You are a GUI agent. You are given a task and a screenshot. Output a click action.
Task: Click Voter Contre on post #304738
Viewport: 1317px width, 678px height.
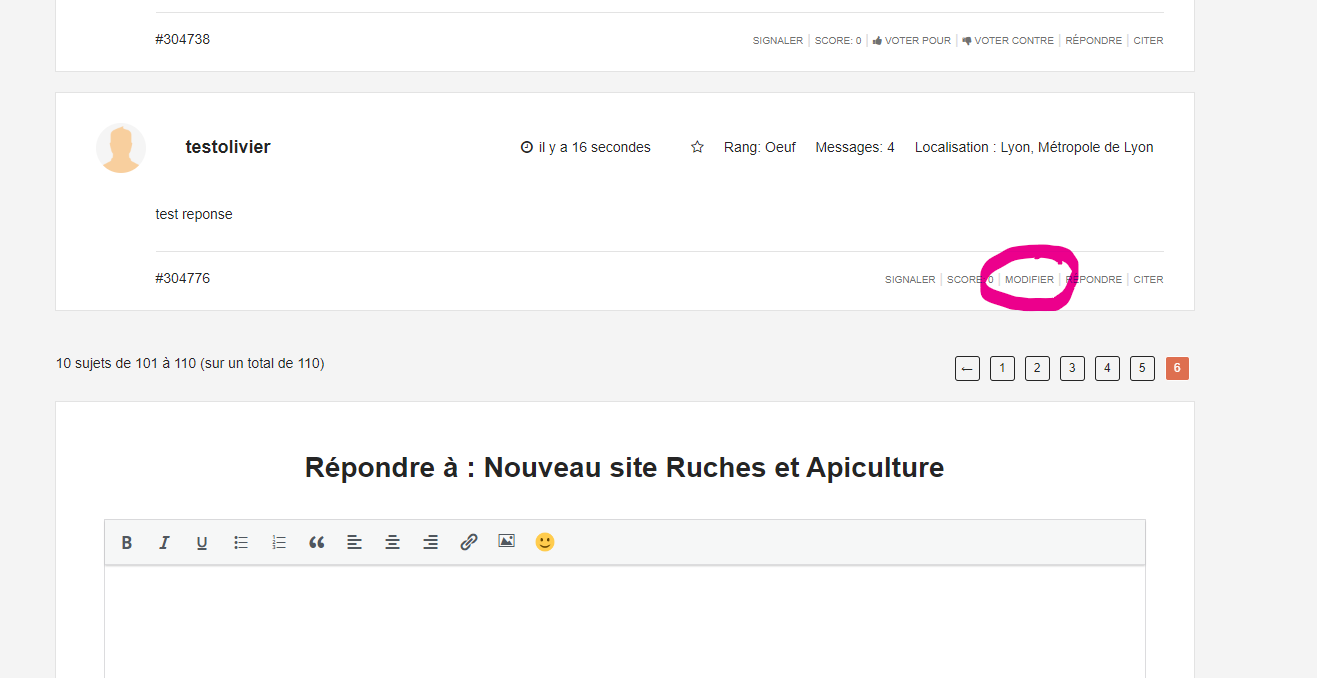click(1008, 41)
